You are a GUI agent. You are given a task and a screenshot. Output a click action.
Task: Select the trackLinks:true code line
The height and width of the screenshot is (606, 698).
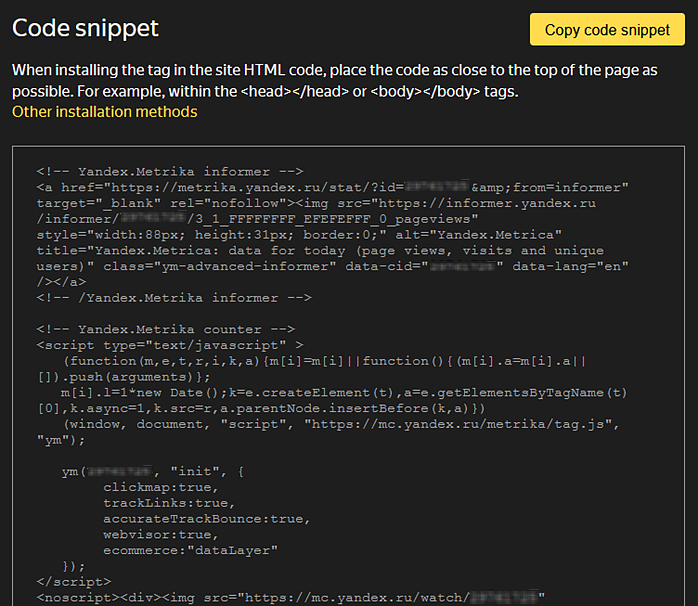[168, 502]
